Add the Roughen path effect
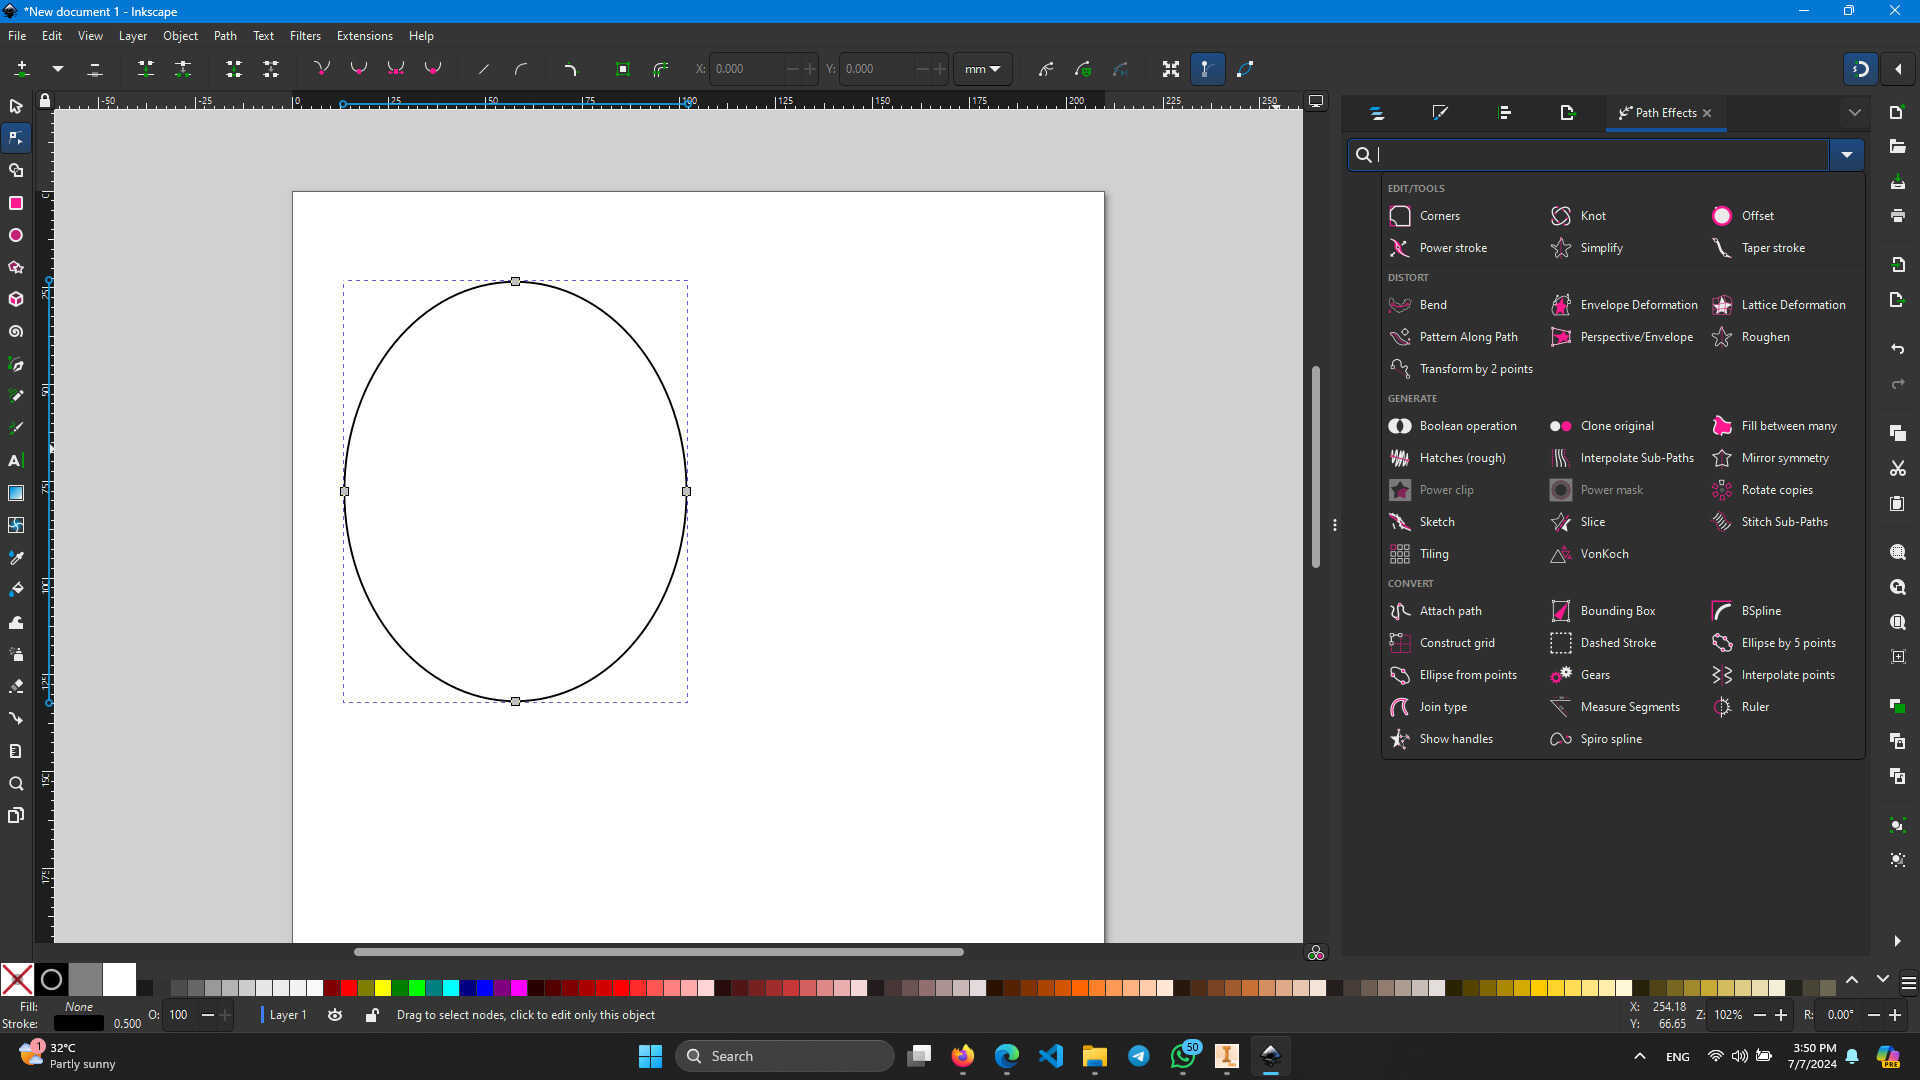The height and width of the screenshot is (1080, 1920). 1751,337
